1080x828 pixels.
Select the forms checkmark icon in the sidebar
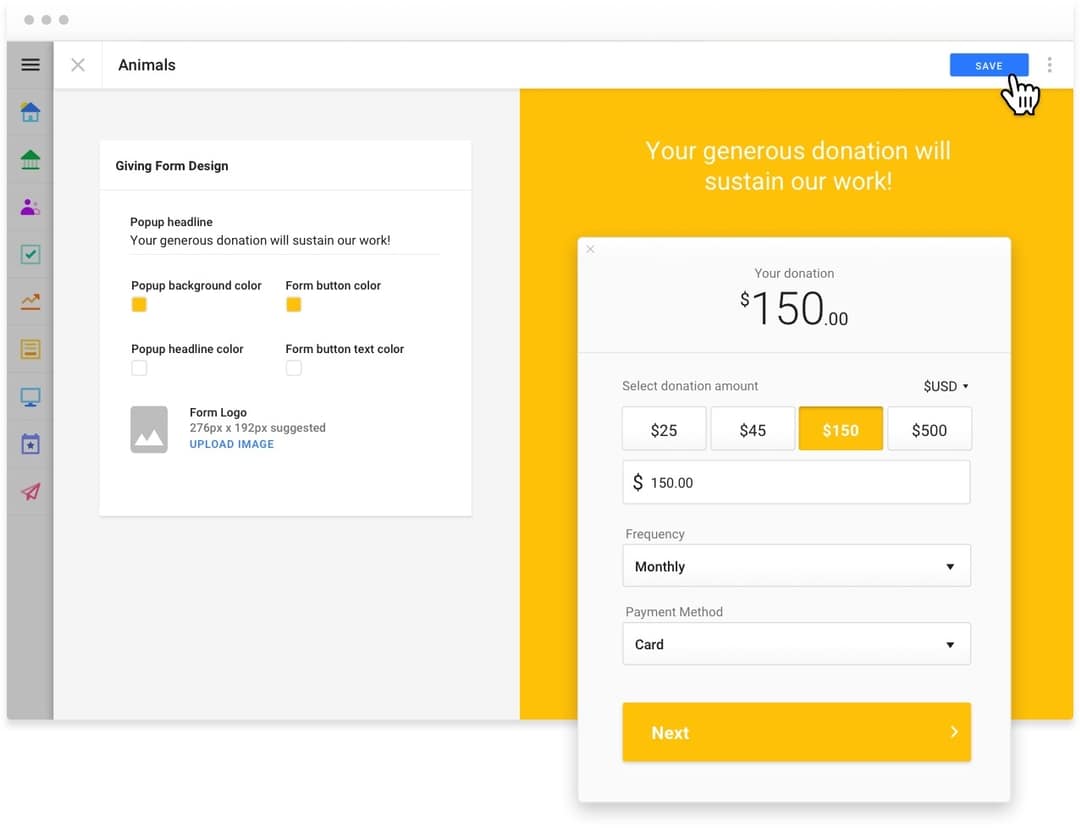30,254
